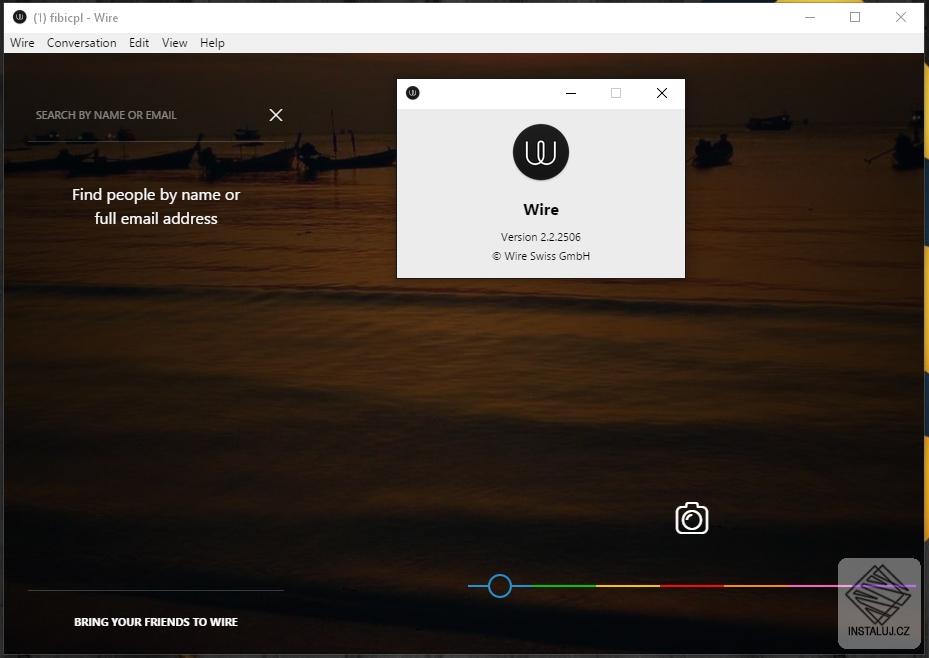Choose the orange accent color segment
Image resolution: width=929 pixels, height=658 pixels.
[x=756, y=586]
